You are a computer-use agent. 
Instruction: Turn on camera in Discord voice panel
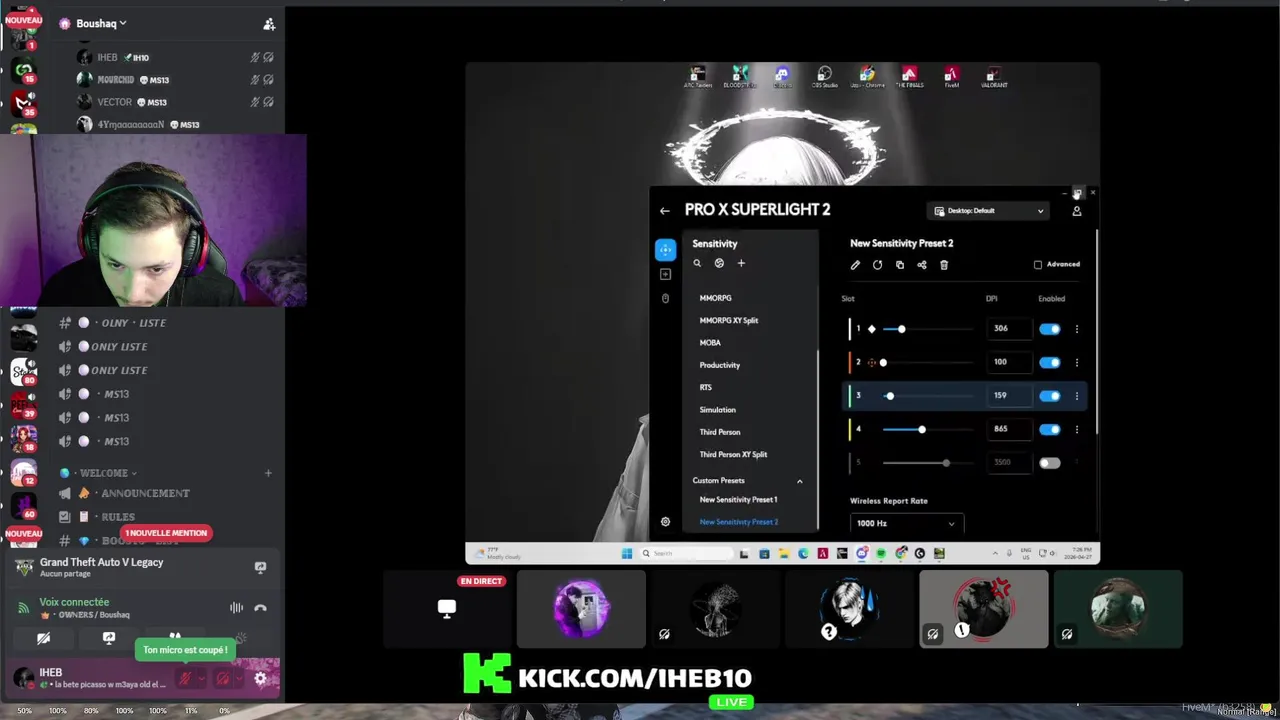43,638
